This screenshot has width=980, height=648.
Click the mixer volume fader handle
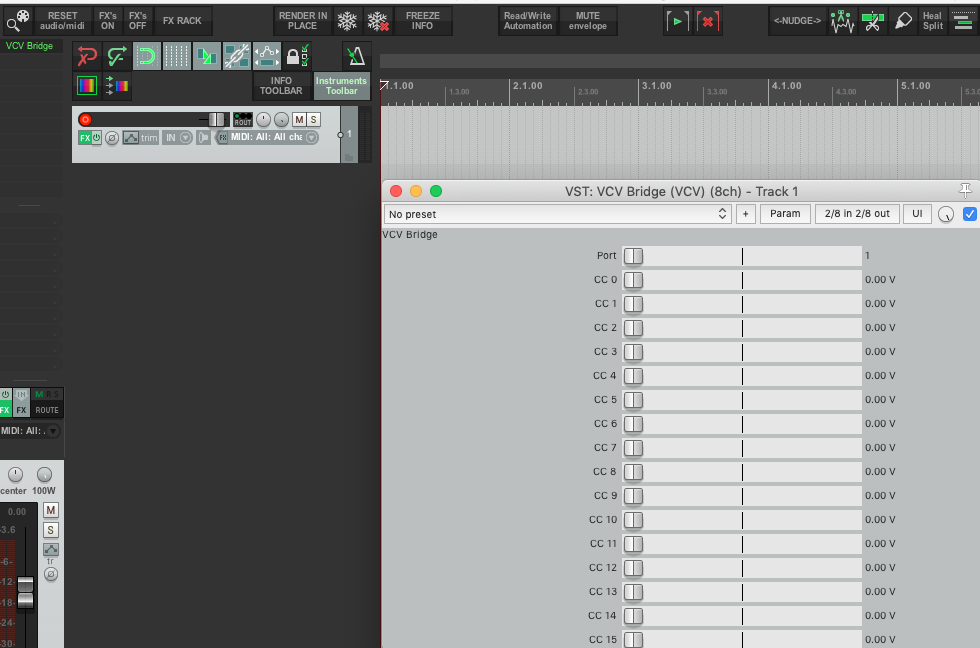pyautogui.click(x=26, y=593)
